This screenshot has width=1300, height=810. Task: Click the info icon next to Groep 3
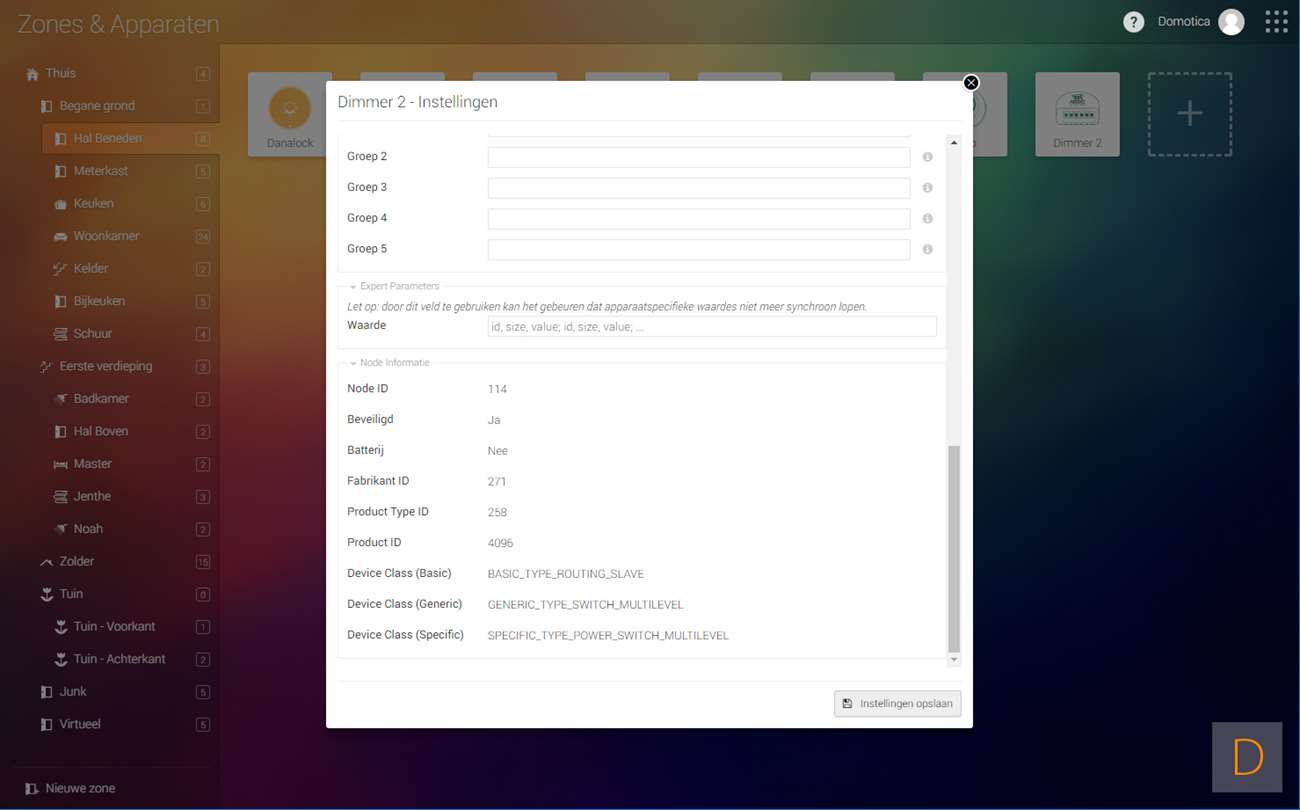tap(927, 188)
